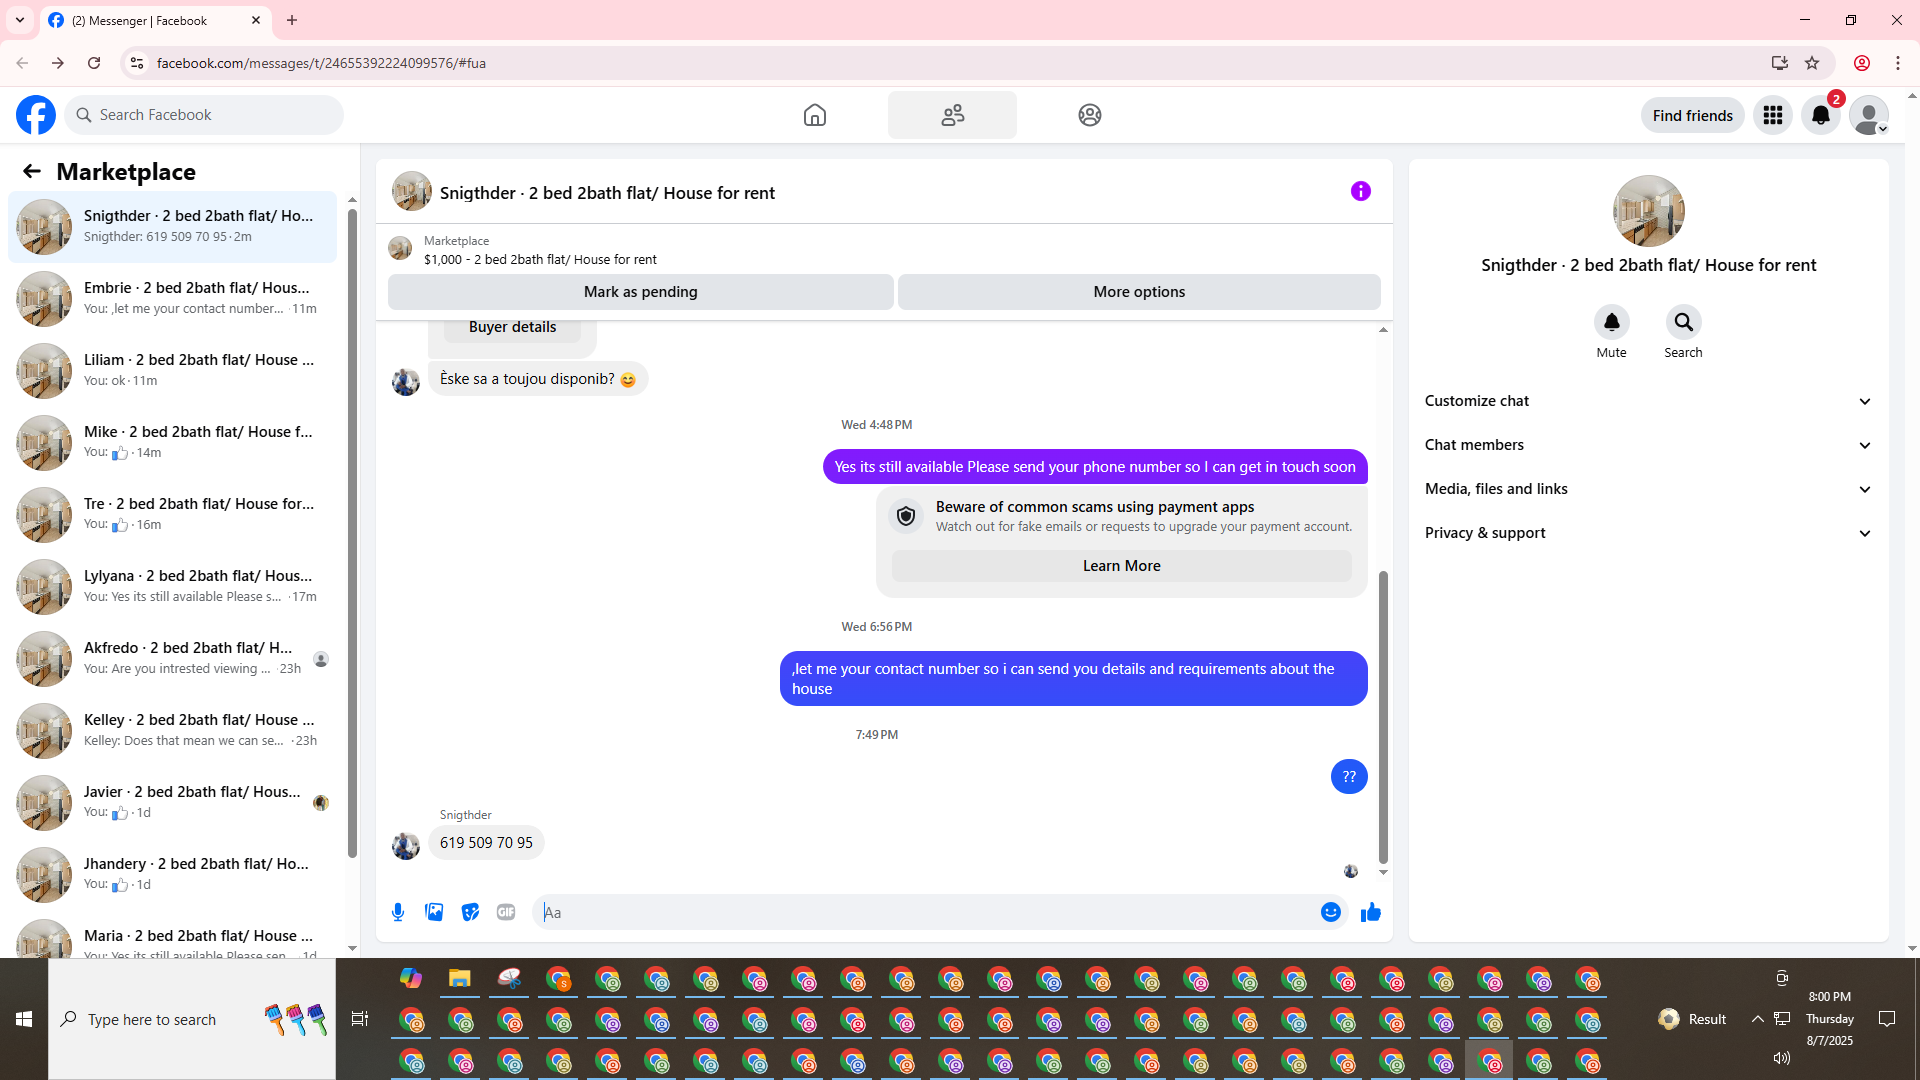Click the chat message scrollbar
Screen dimensions: 1920x1080
pyautogui.click(x=1383, y=716)
